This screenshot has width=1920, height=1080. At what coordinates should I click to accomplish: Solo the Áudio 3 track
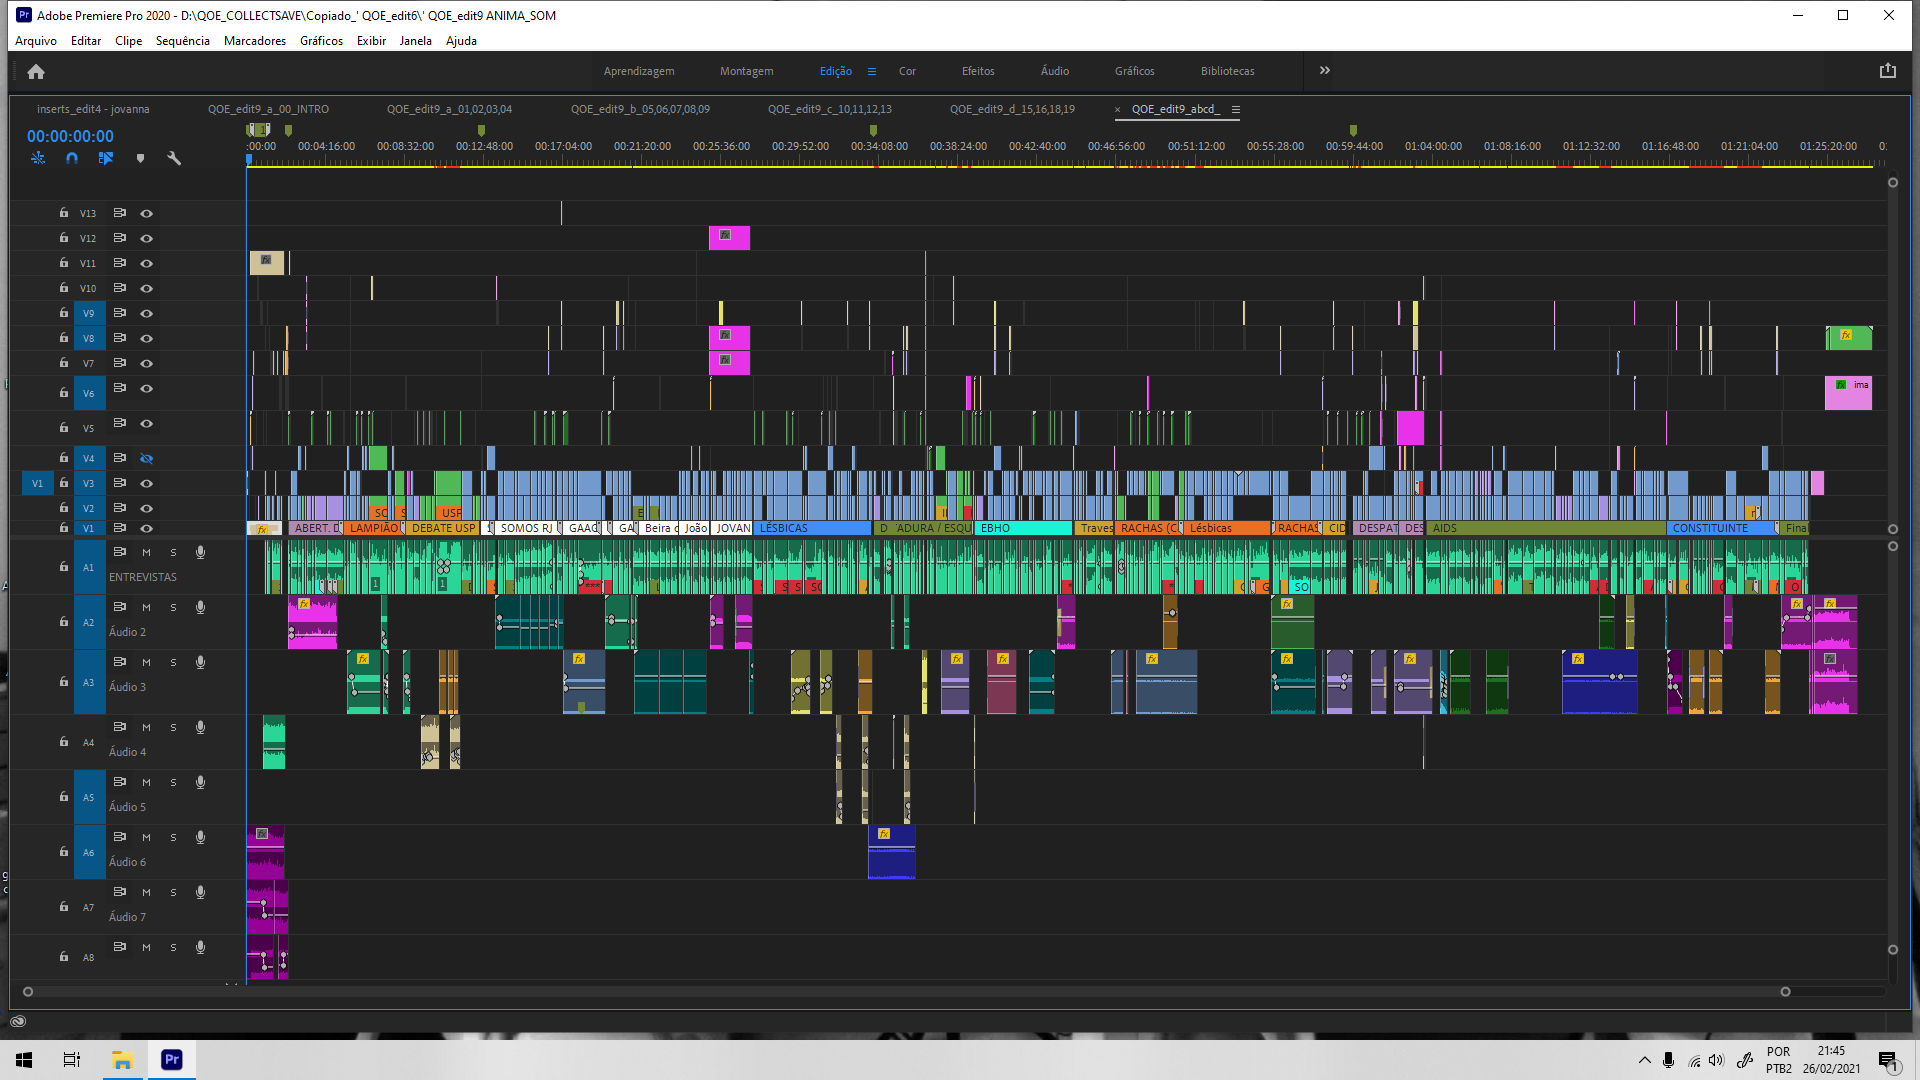click(x=173, y=663)
